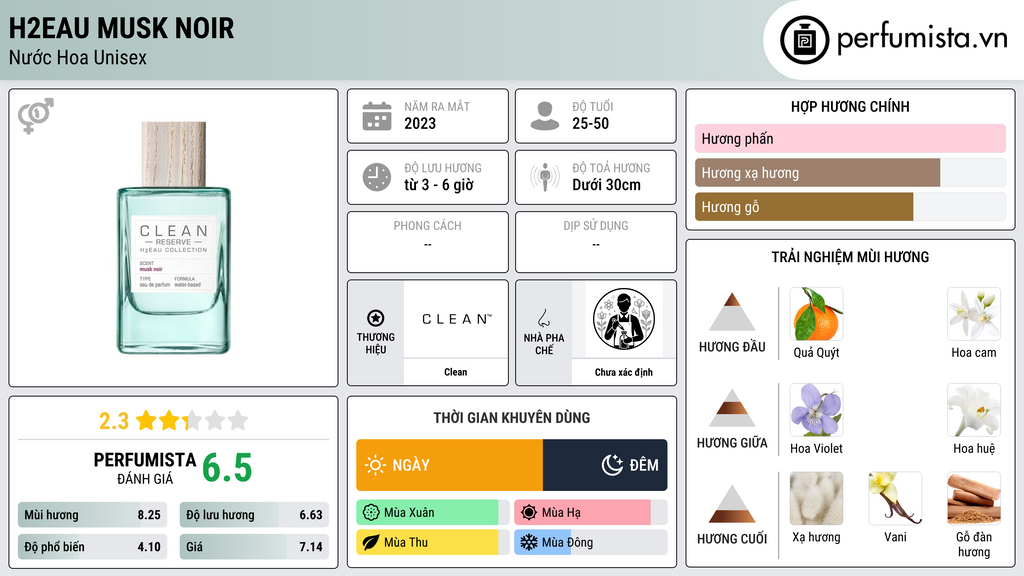Click the Mùa Xuân season bar
Screen dimensions: 1024x576
tap(433, 513)
